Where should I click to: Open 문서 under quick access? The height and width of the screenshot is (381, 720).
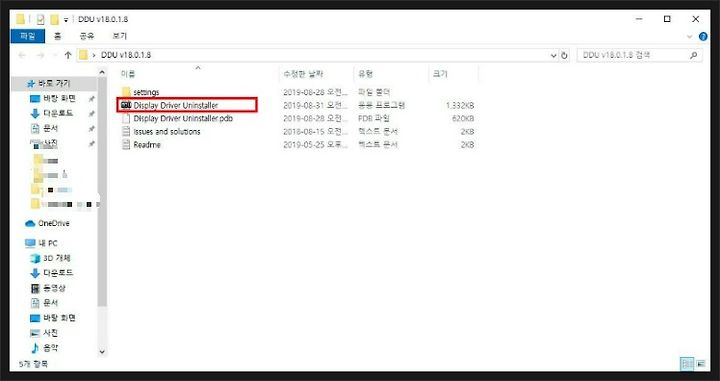coord(45,129)
